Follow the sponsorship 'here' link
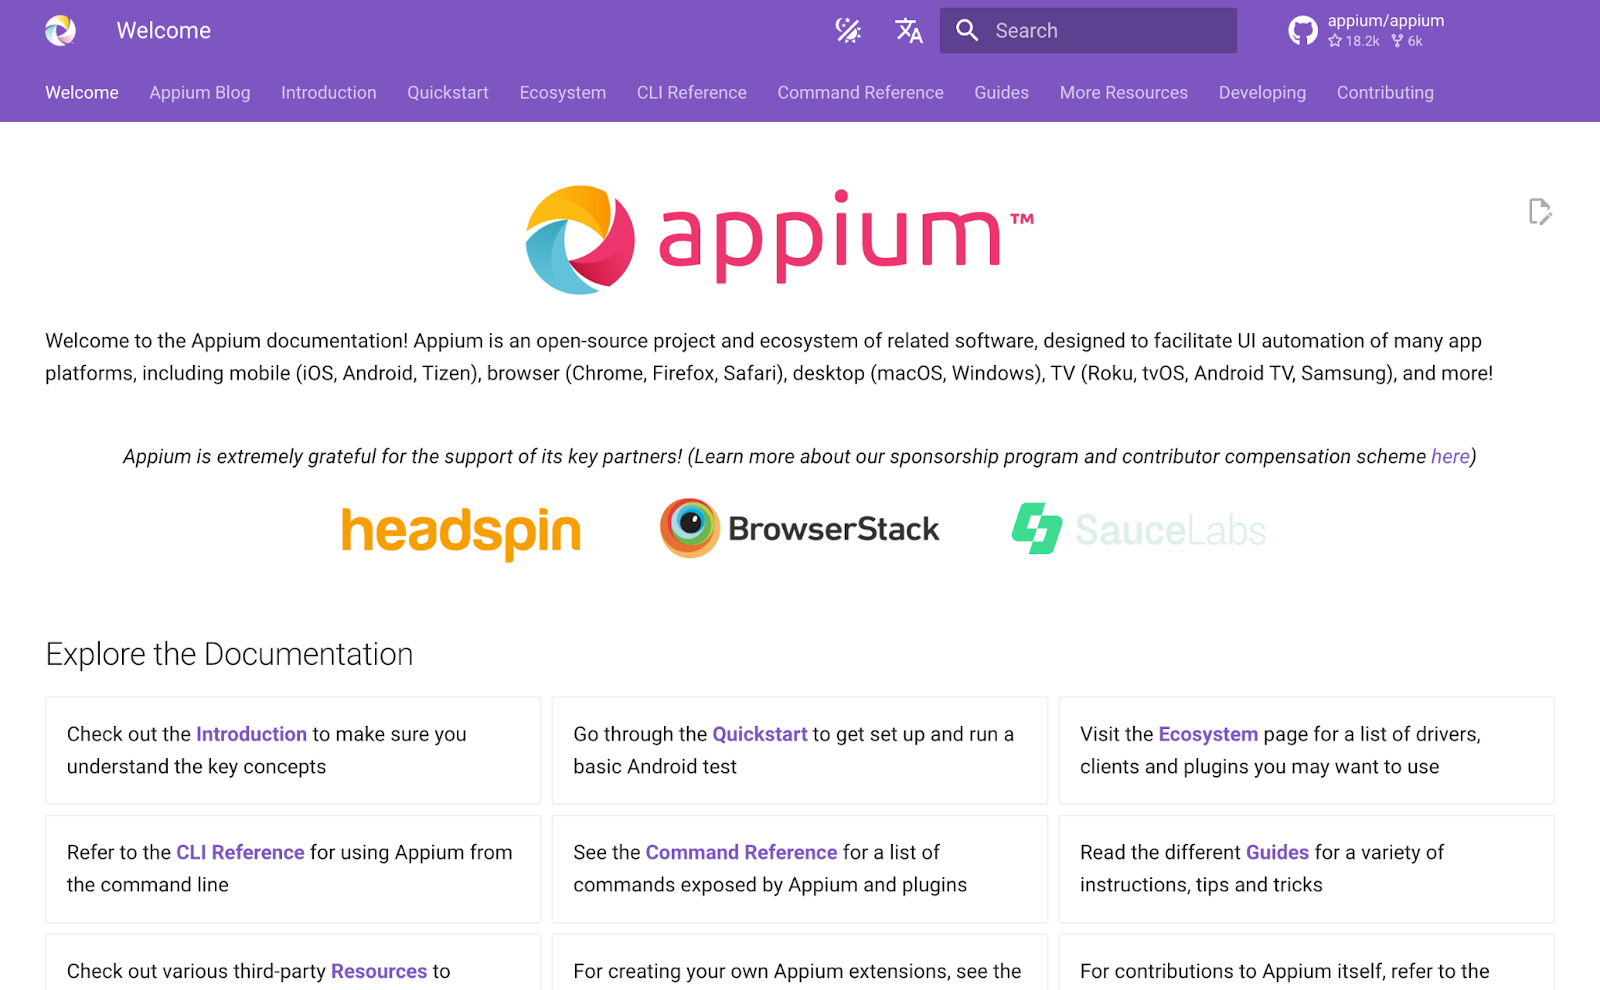 tap(1450, 456)
